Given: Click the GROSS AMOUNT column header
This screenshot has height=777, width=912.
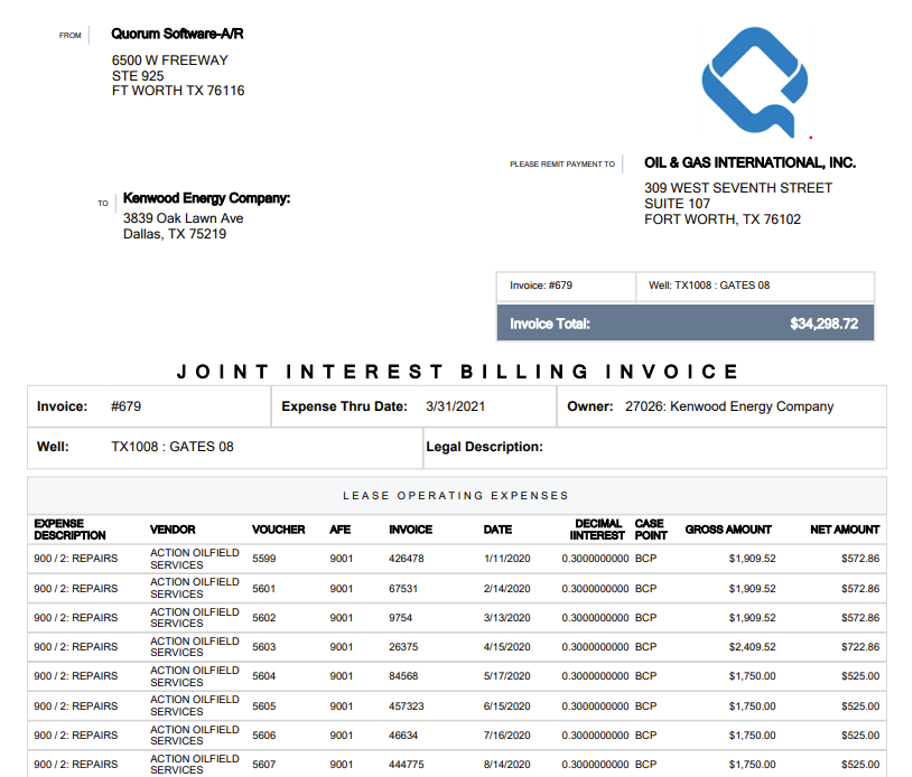Looking at the screenshot, I should (x=728, y=529).
